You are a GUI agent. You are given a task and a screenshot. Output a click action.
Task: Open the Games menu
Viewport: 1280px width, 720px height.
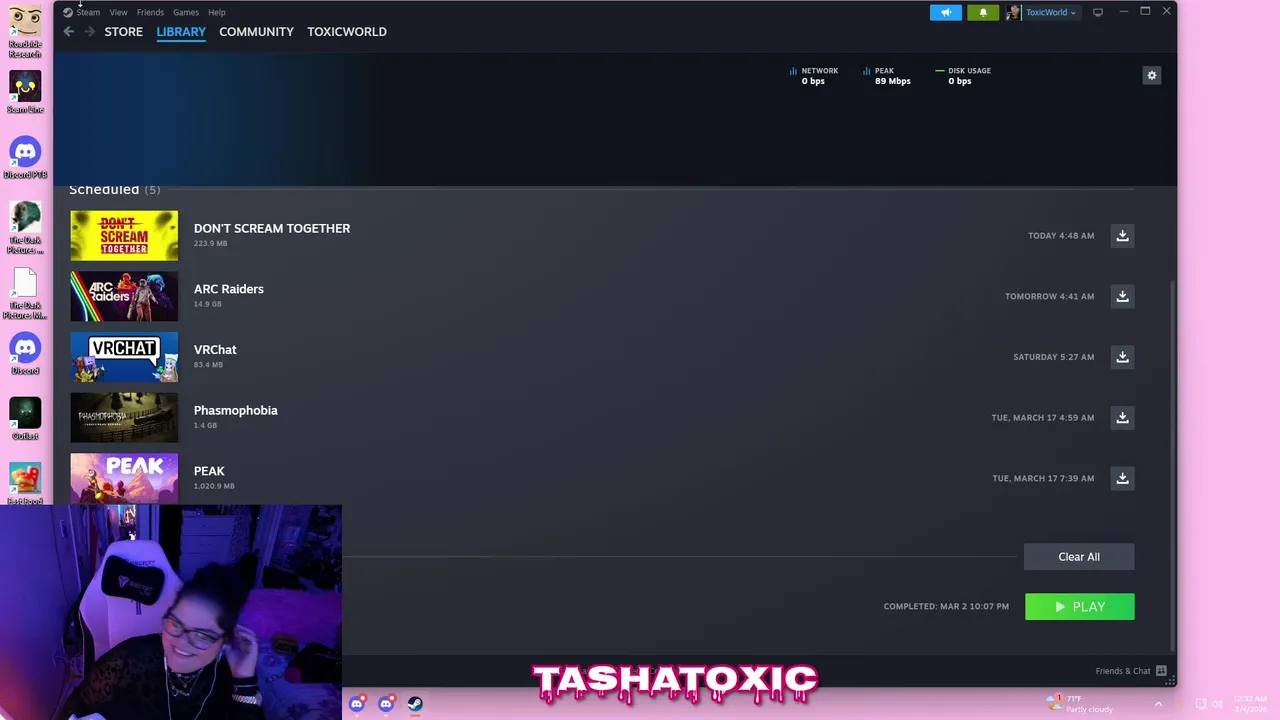186,12
